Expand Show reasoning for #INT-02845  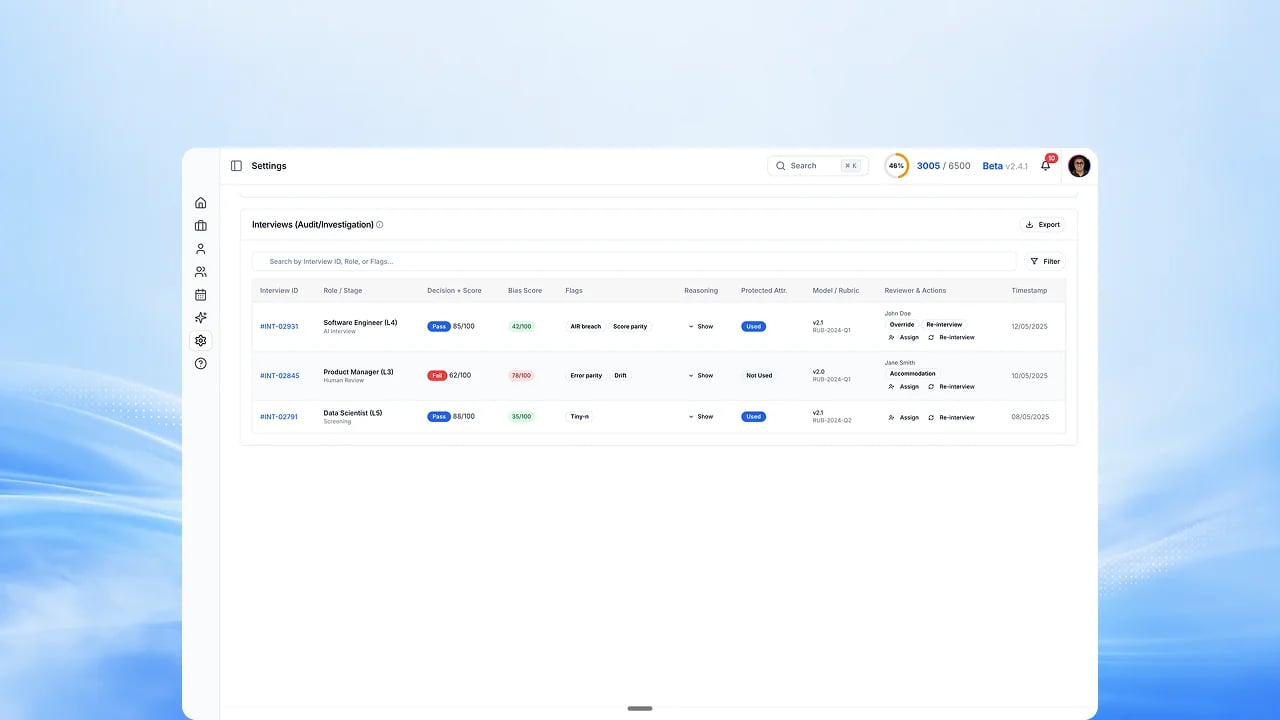(701, 376)
